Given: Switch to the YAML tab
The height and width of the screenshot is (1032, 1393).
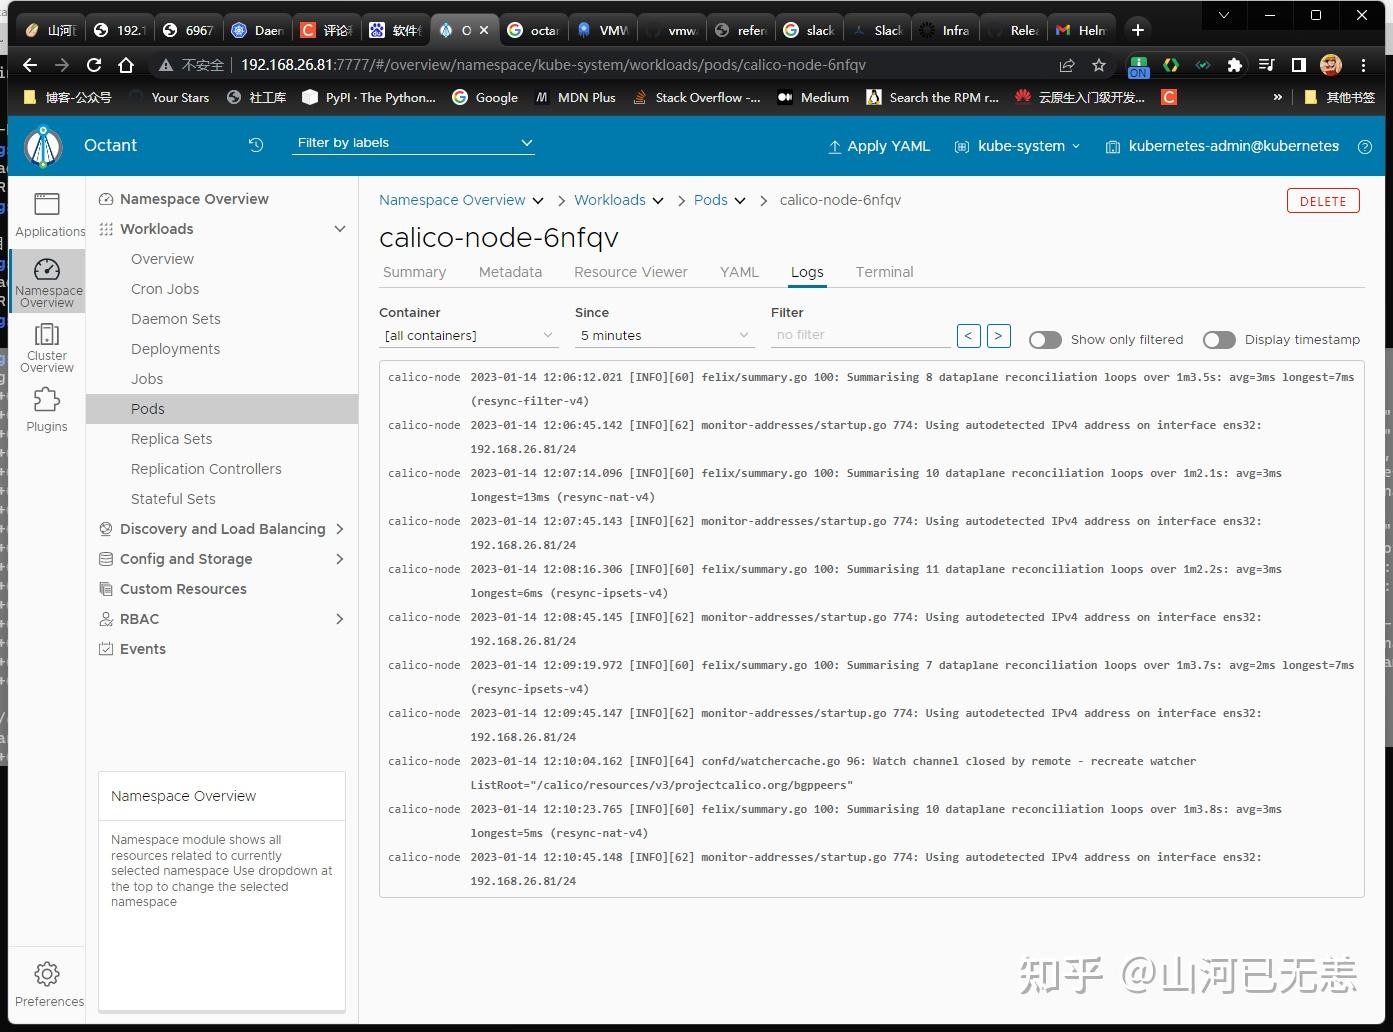Looking at the screenshot, I should point(739,272).
